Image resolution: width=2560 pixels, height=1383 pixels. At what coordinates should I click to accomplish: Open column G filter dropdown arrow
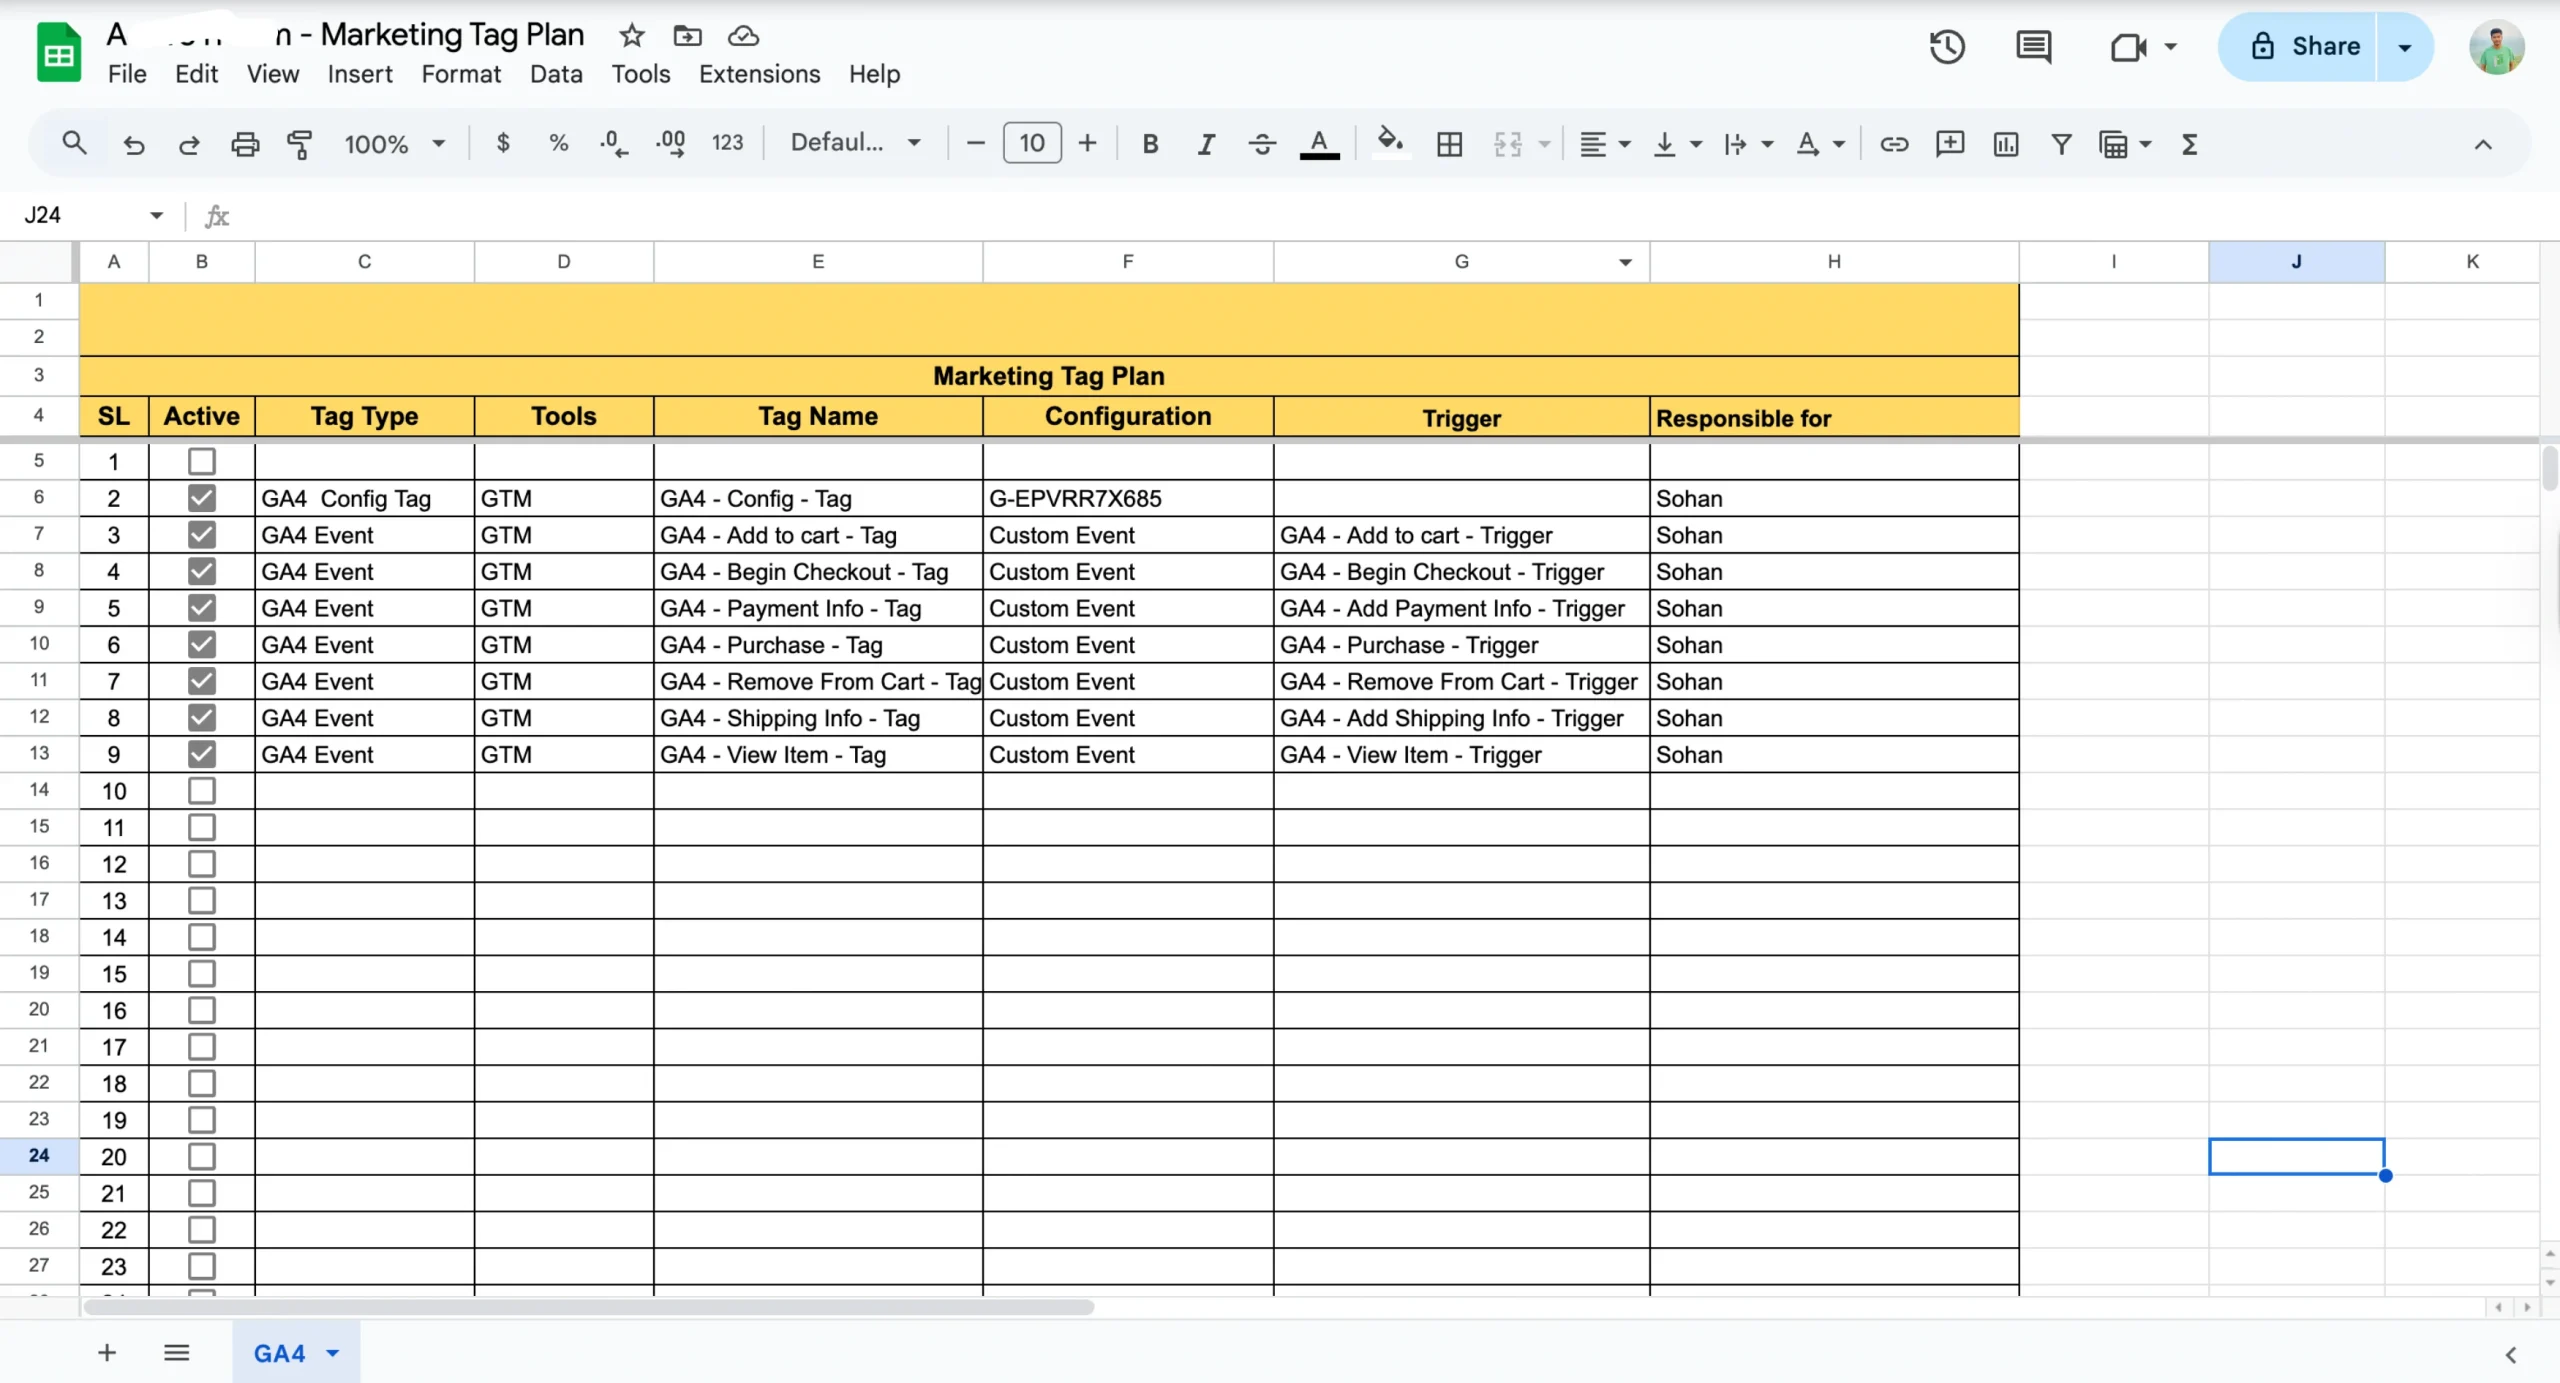pos(1625,262)
